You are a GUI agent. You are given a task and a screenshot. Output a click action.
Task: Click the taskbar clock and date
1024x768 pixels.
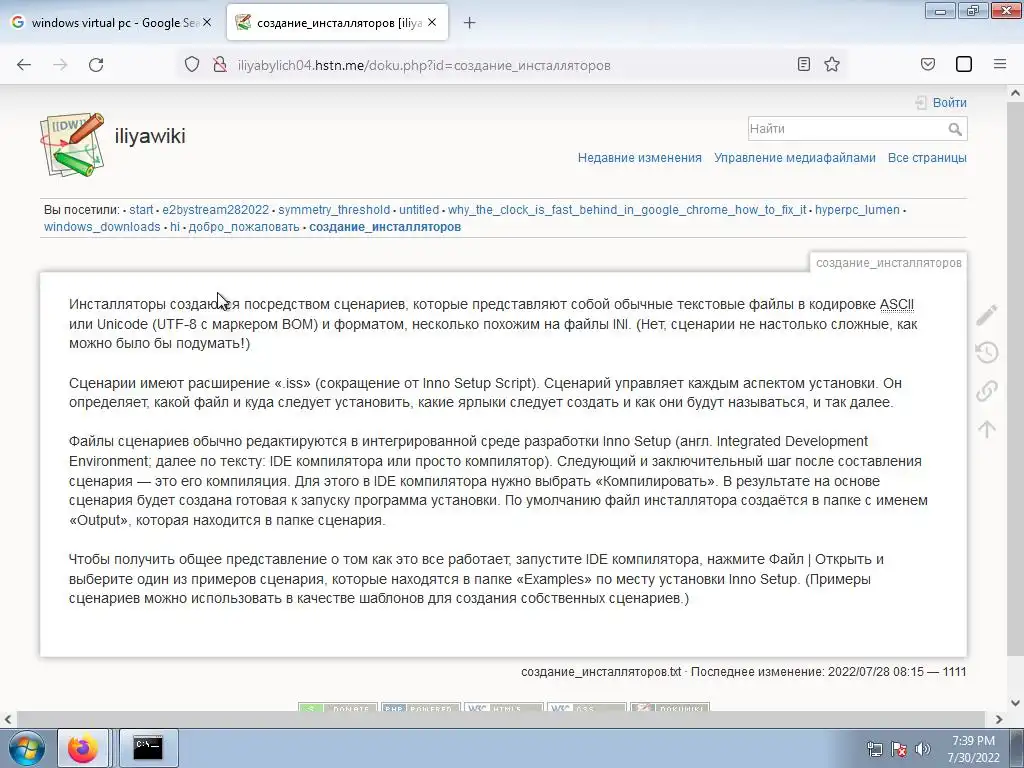[973, 749]
